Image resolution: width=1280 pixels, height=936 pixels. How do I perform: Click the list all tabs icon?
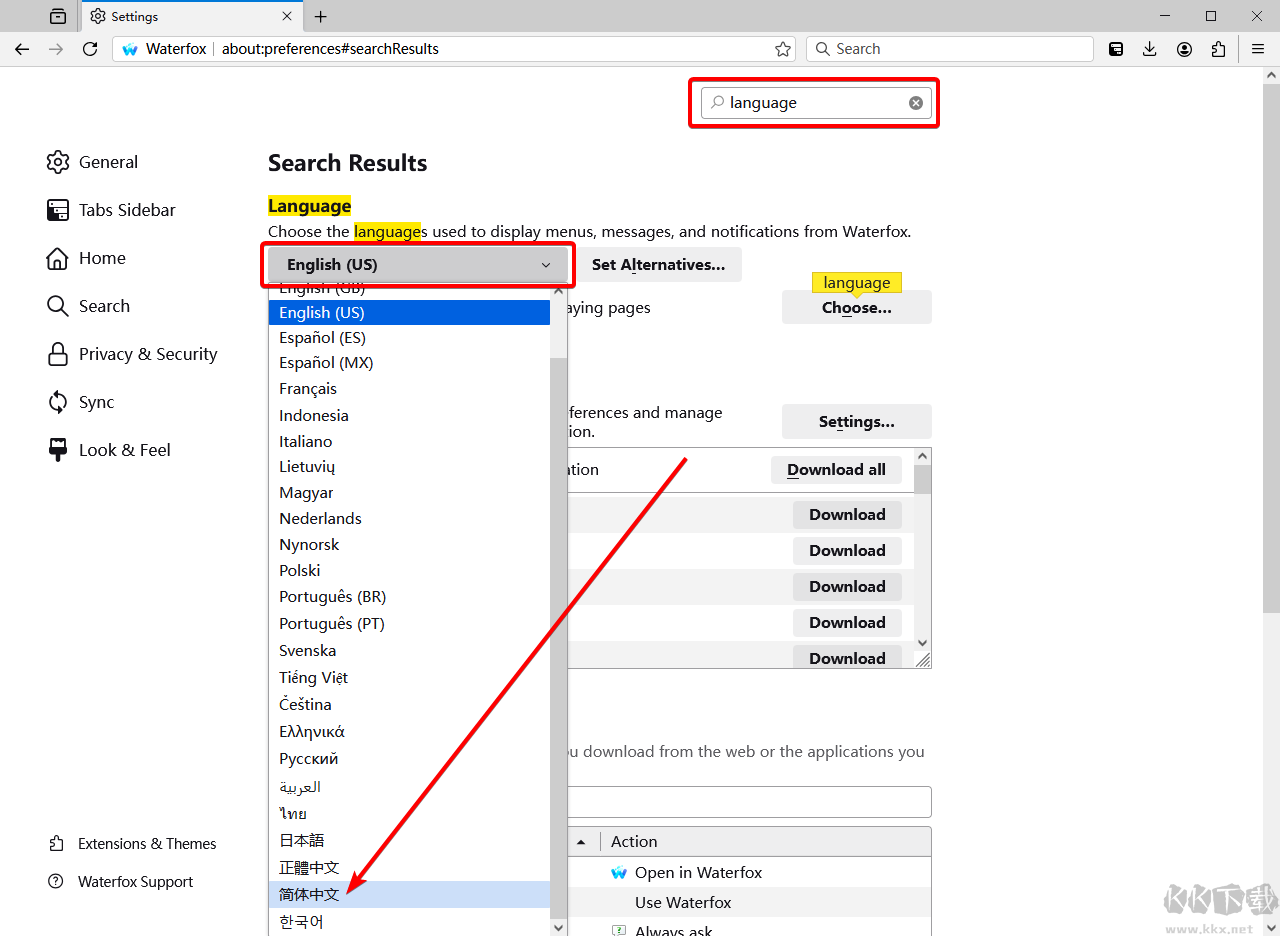pyautogui.click(x=58, y=17)
